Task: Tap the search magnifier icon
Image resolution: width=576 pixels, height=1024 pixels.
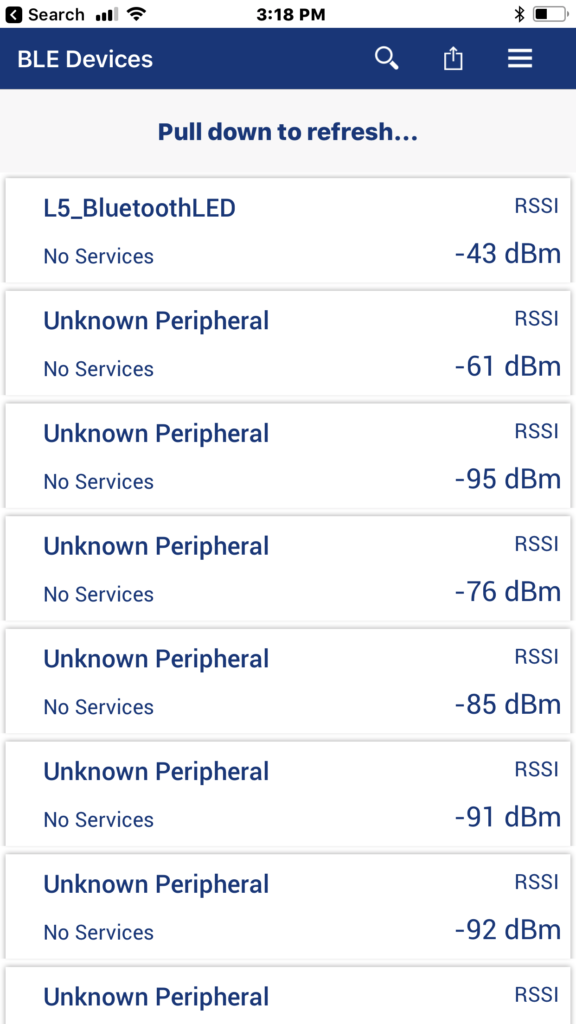Action: pos(387,59)
